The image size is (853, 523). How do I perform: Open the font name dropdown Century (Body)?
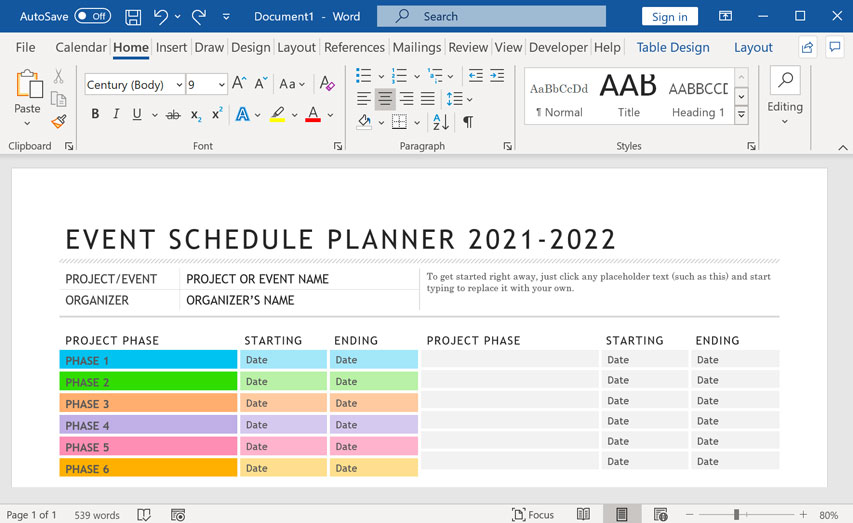135,85
